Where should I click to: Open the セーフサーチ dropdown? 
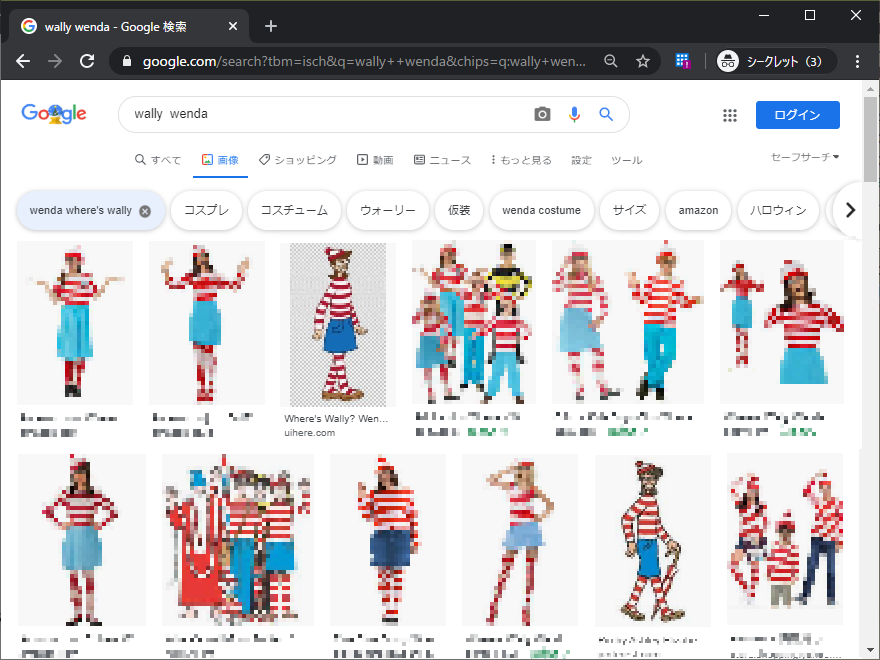tap(805, 157)
